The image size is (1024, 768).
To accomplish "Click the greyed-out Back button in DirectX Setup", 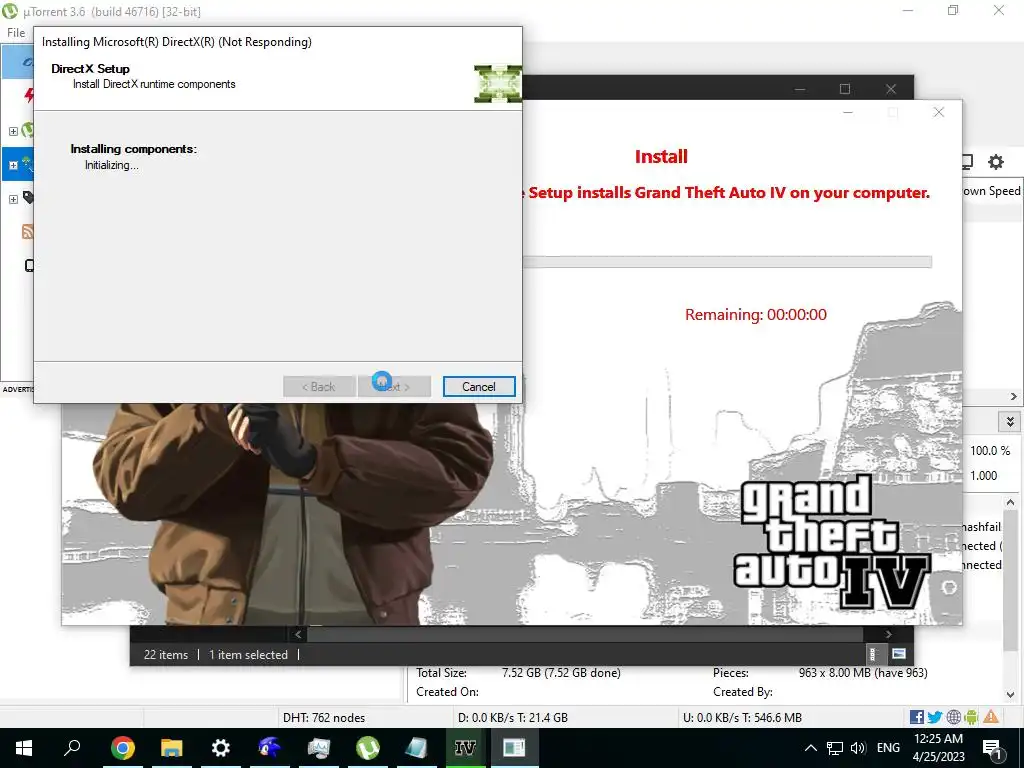I will [x=319, y=387].
